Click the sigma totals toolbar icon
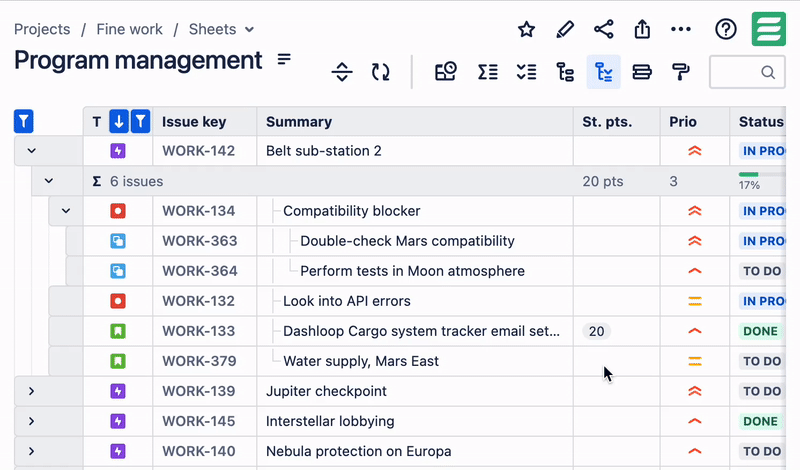Image resolution: width=800 pixels, height=470 pixels. (488, 72)
